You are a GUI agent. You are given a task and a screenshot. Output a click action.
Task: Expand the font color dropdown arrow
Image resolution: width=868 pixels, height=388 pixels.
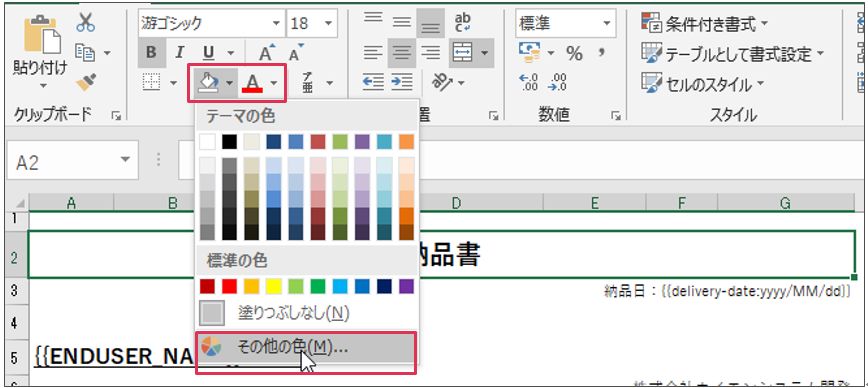[x=274, y=84]
